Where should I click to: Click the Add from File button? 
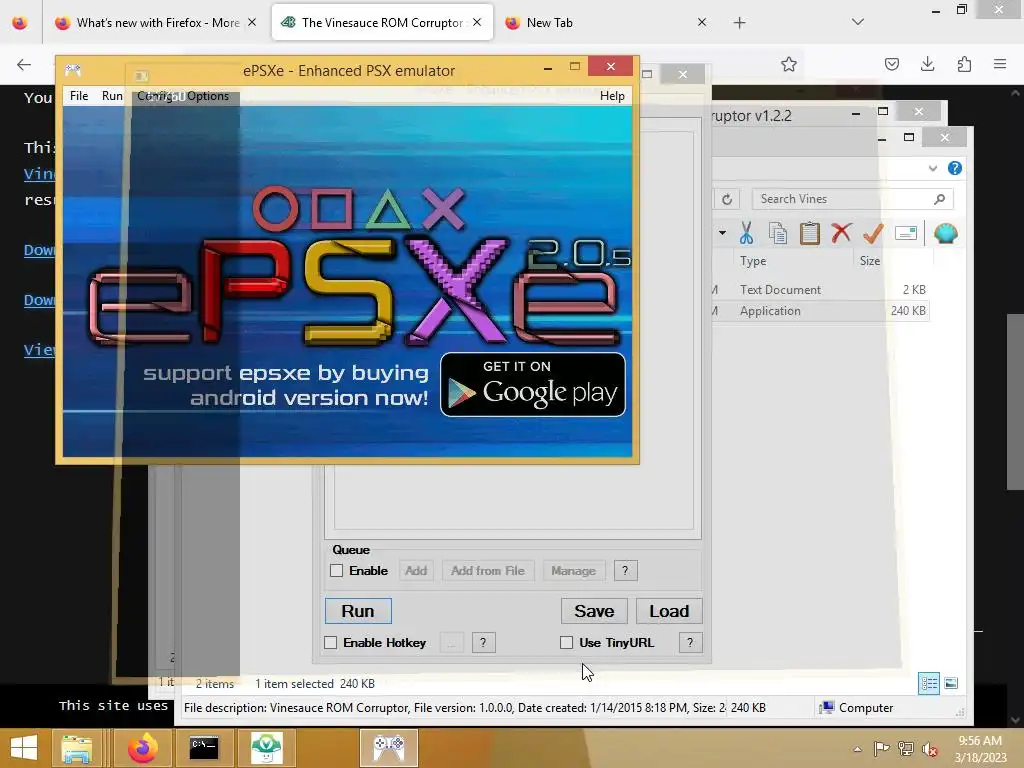click(x=488, y=571)
